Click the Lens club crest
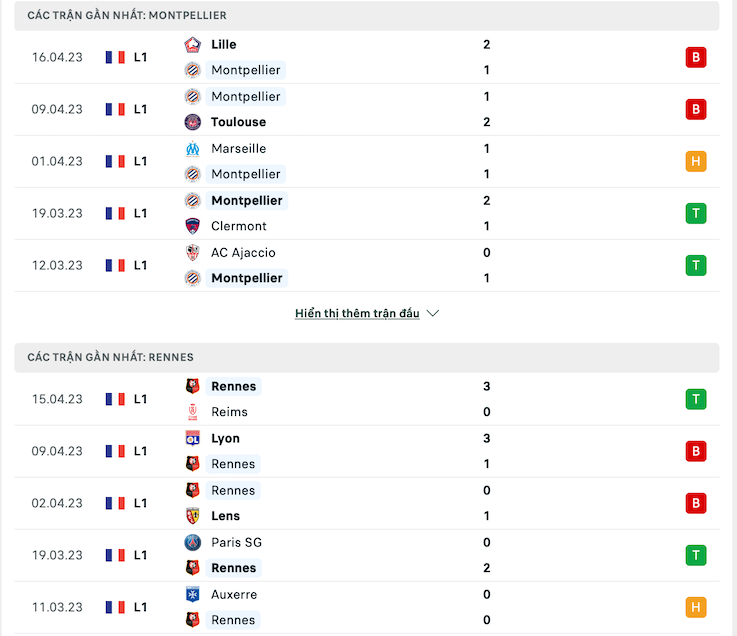 pyautogui.click(x=192, y=516)
